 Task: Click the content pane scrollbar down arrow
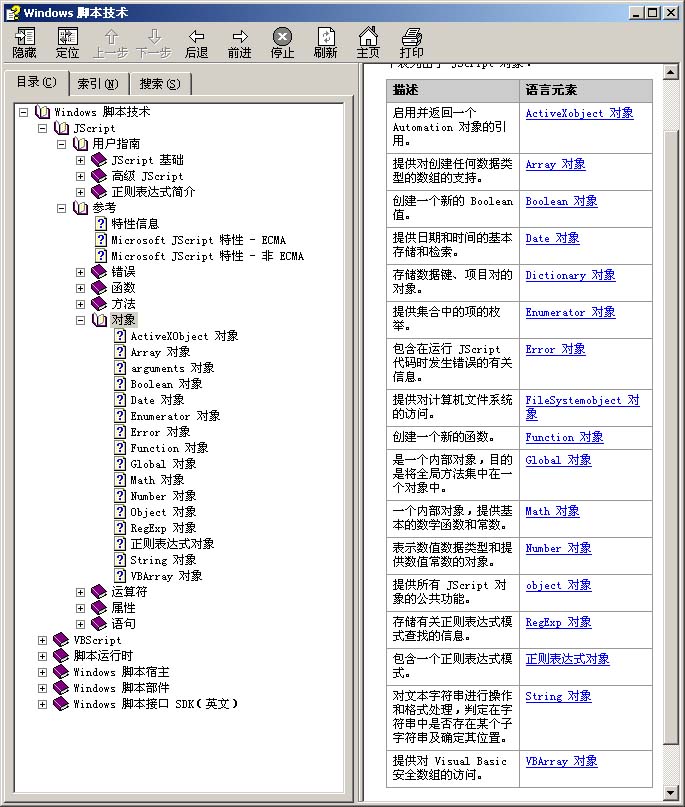point(671,791)
